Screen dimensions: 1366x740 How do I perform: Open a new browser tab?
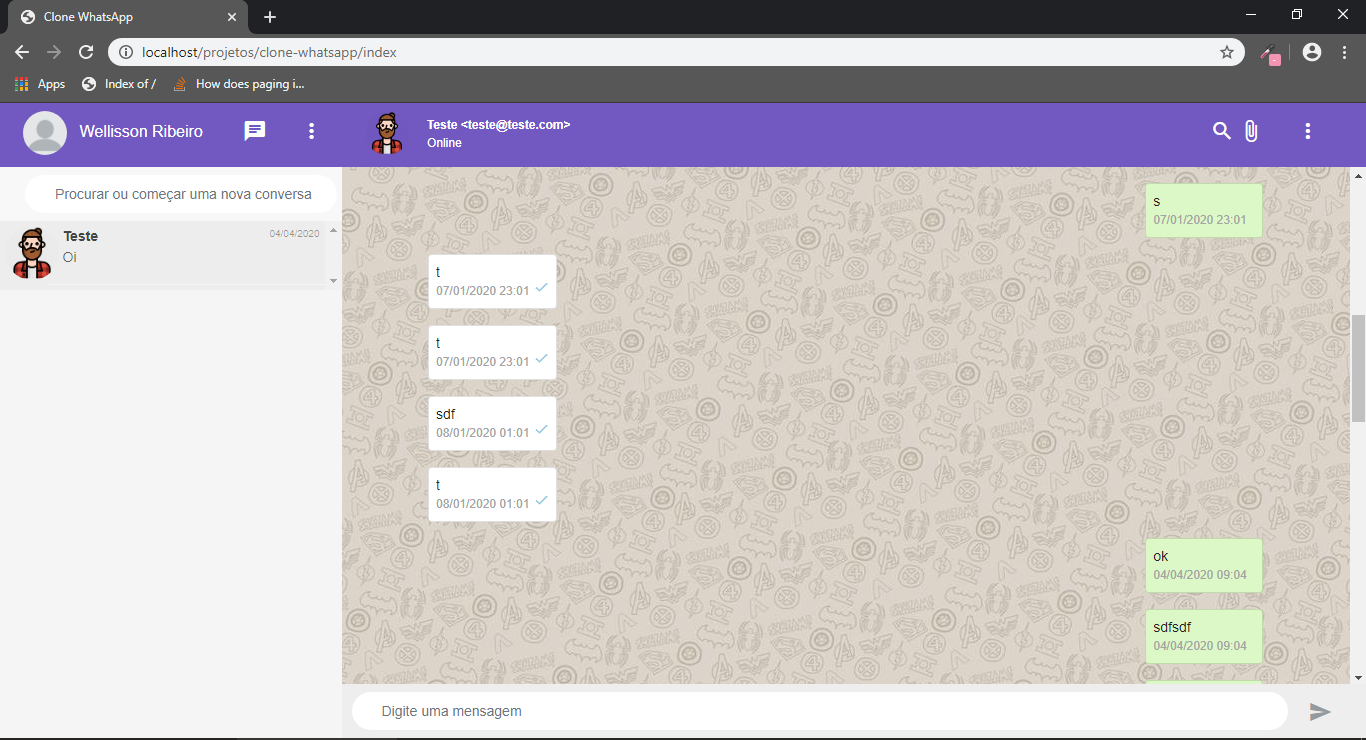pos(270,17)
